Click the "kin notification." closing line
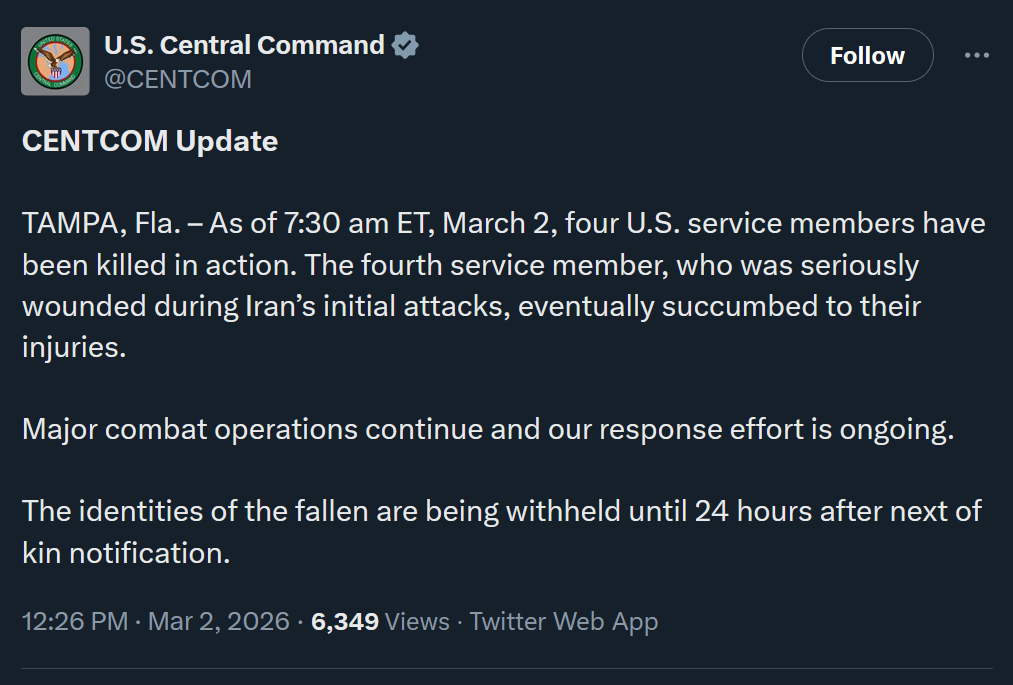Viewport: 1013px width, 685px height. [x=126, y=552]
